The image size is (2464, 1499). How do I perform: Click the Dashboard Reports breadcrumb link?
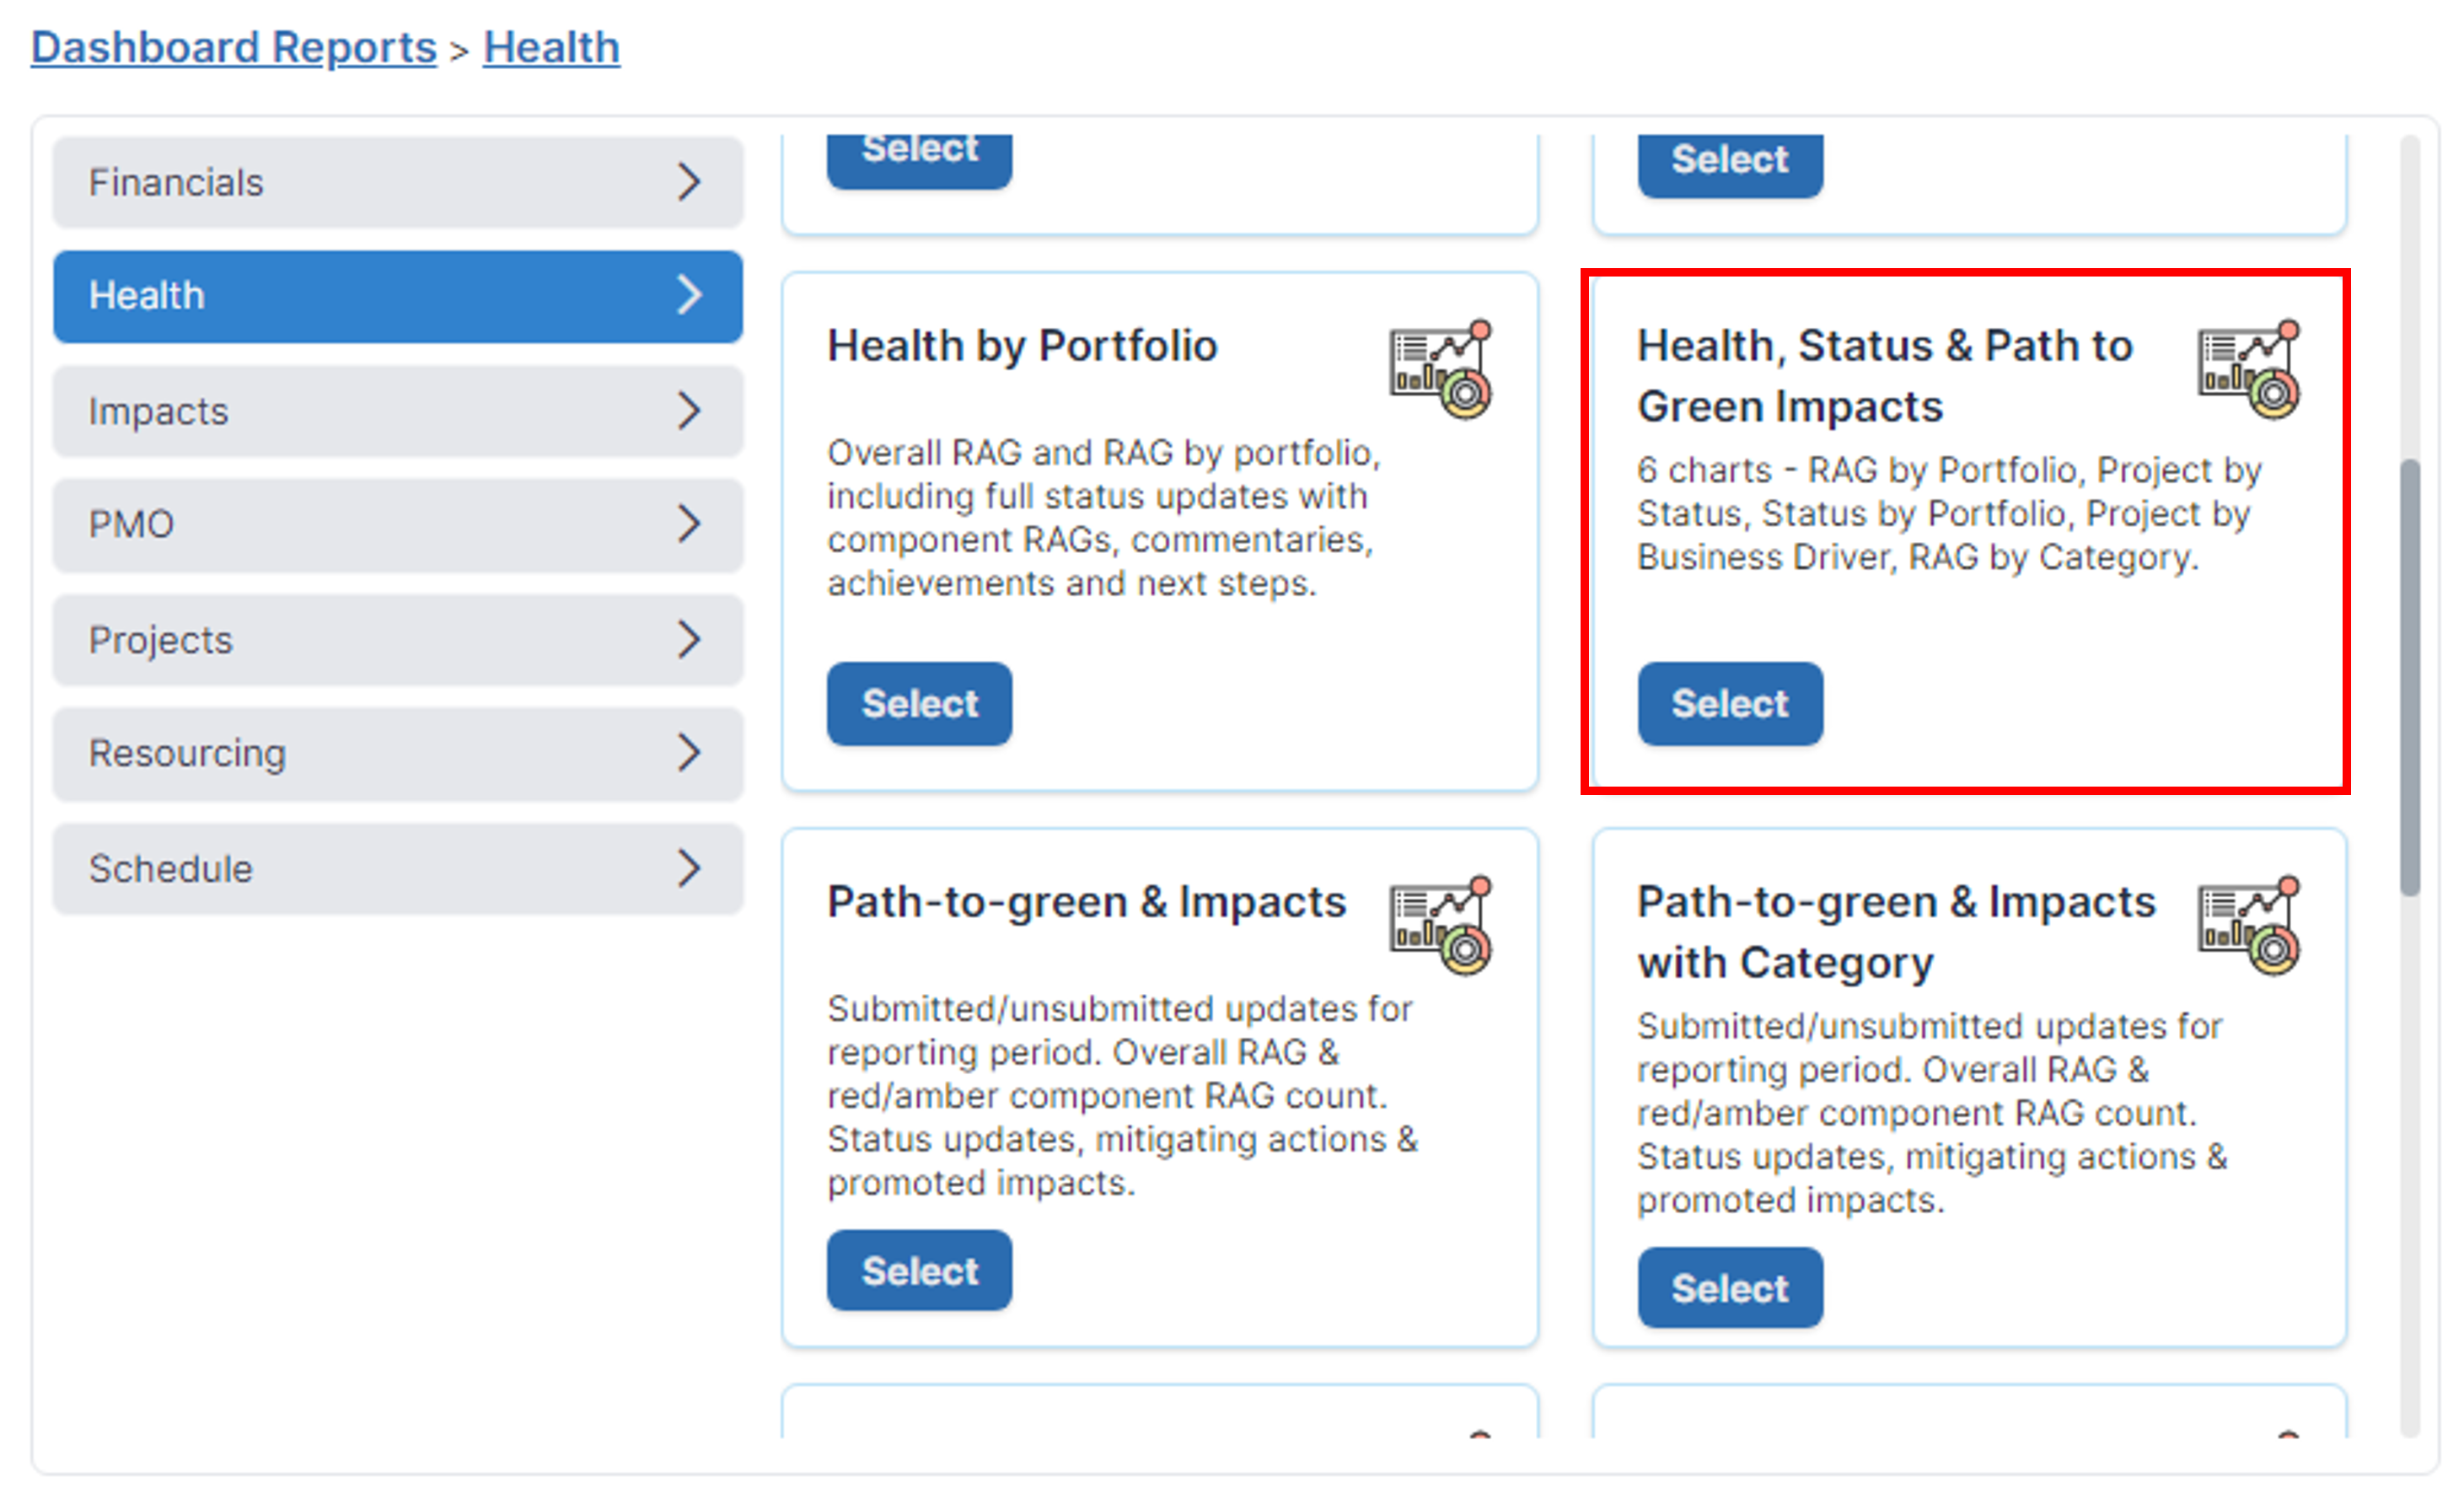click(234, 47)
